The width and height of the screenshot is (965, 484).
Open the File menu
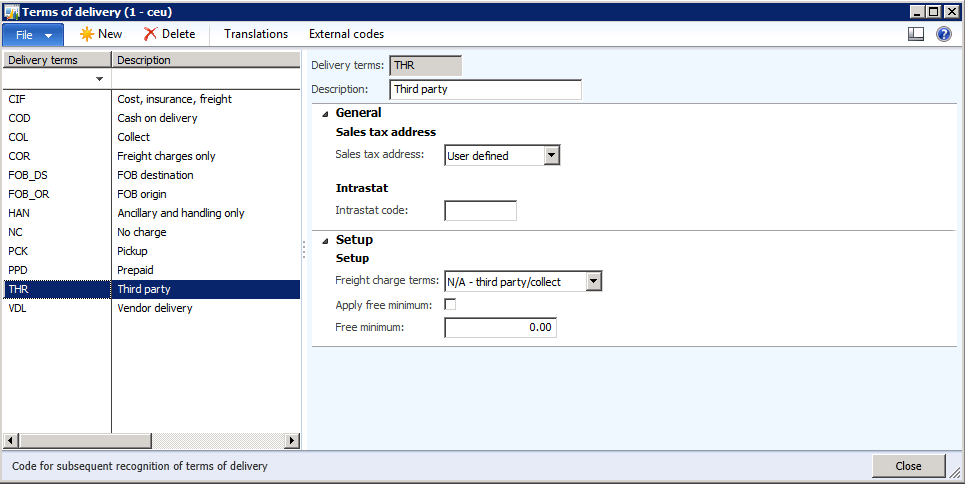[33, 34]
